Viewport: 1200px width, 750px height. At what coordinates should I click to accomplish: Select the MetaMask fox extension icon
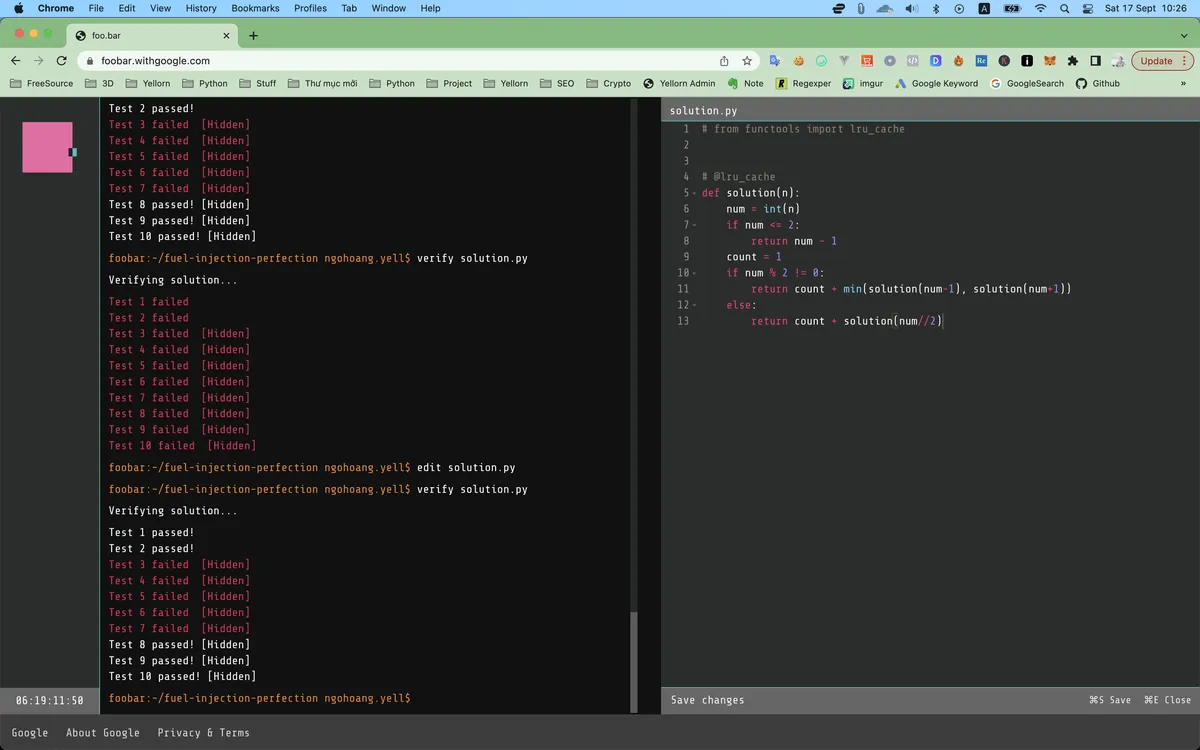click(x=1052, y=60)
